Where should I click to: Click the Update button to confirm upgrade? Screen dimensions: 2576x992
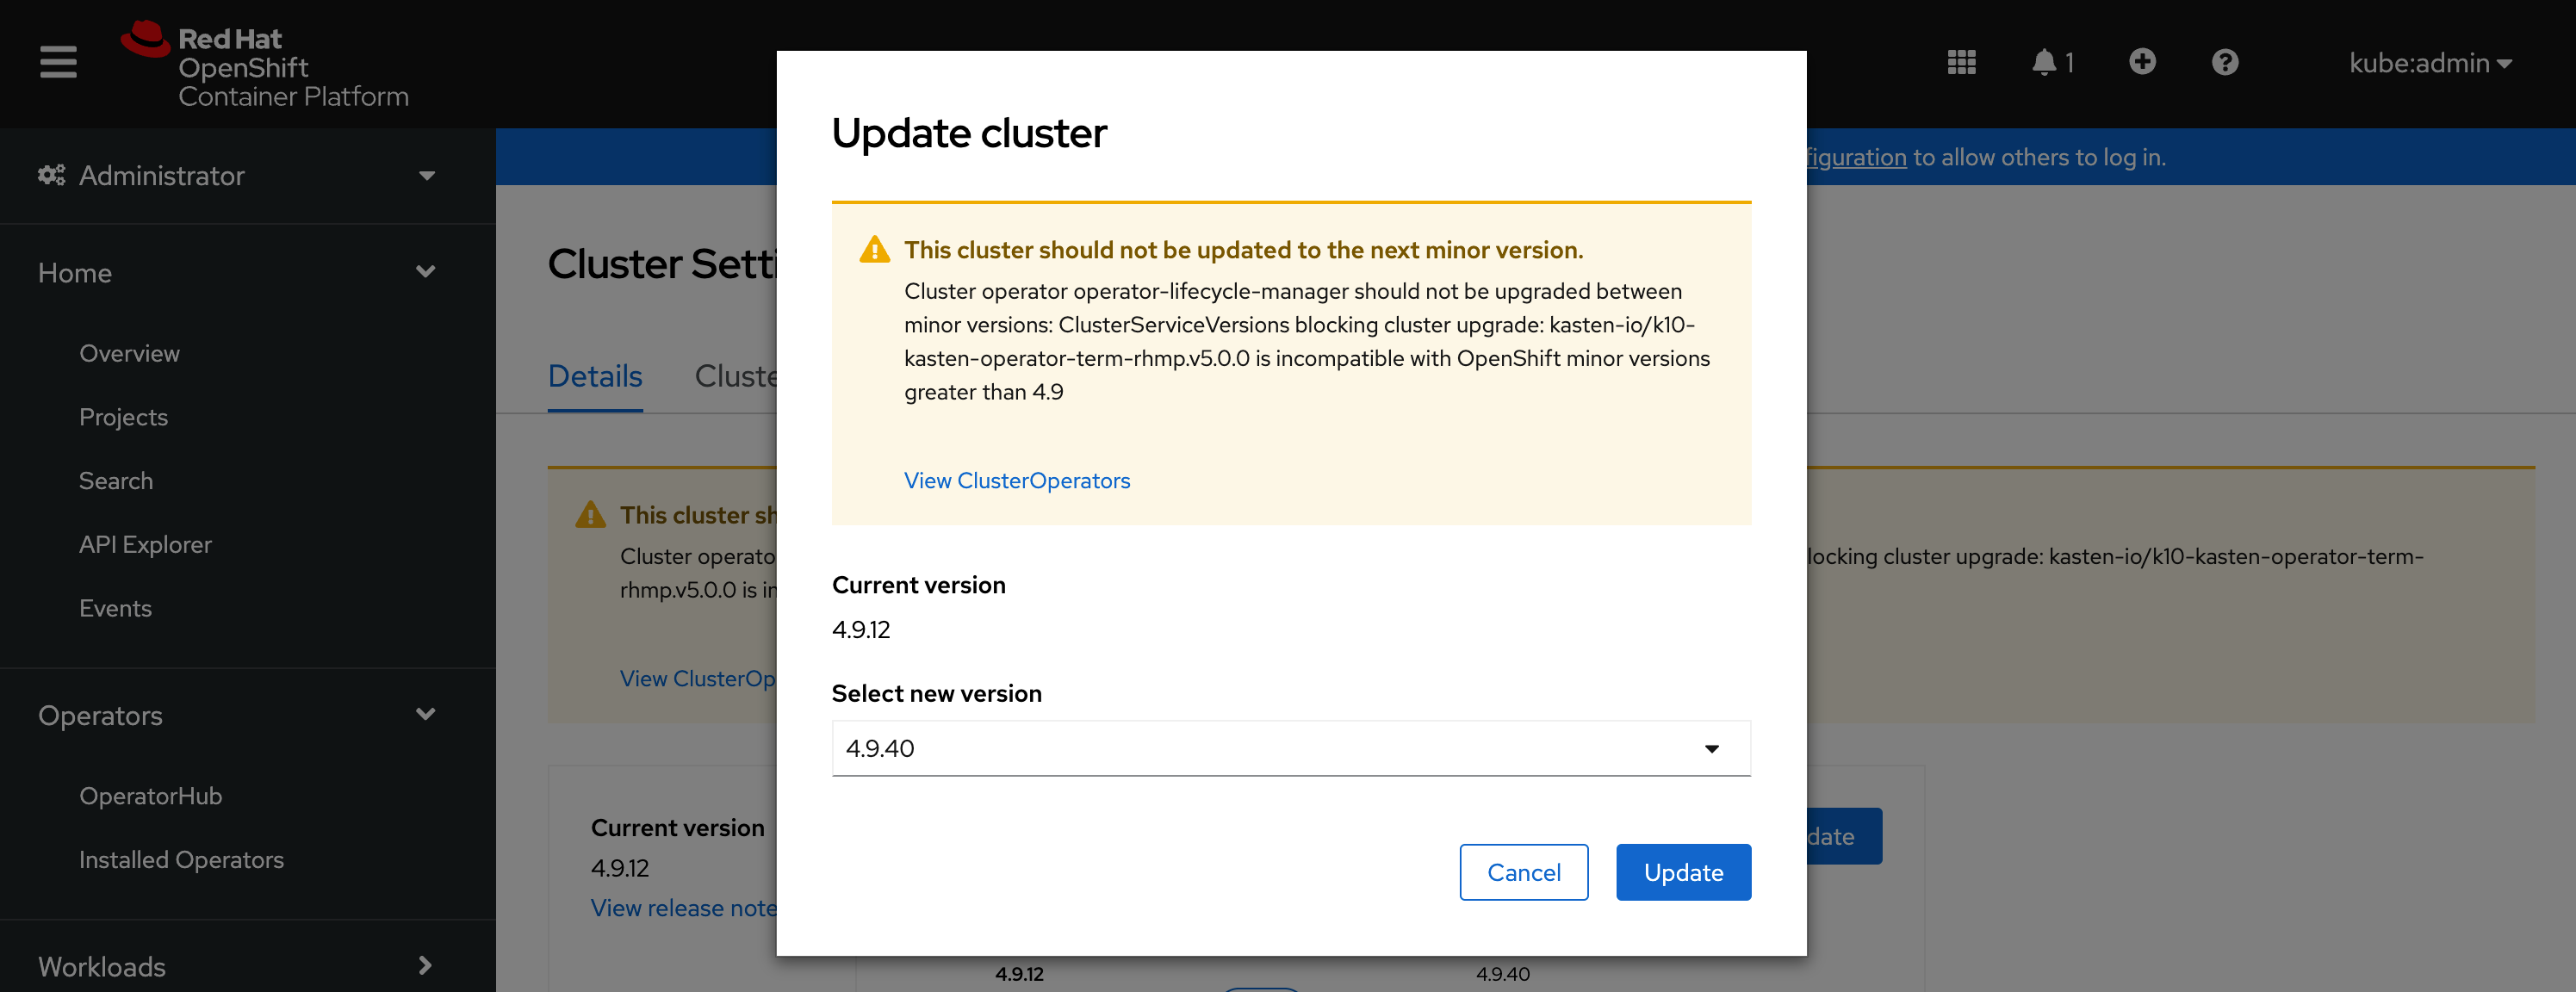1682,872
